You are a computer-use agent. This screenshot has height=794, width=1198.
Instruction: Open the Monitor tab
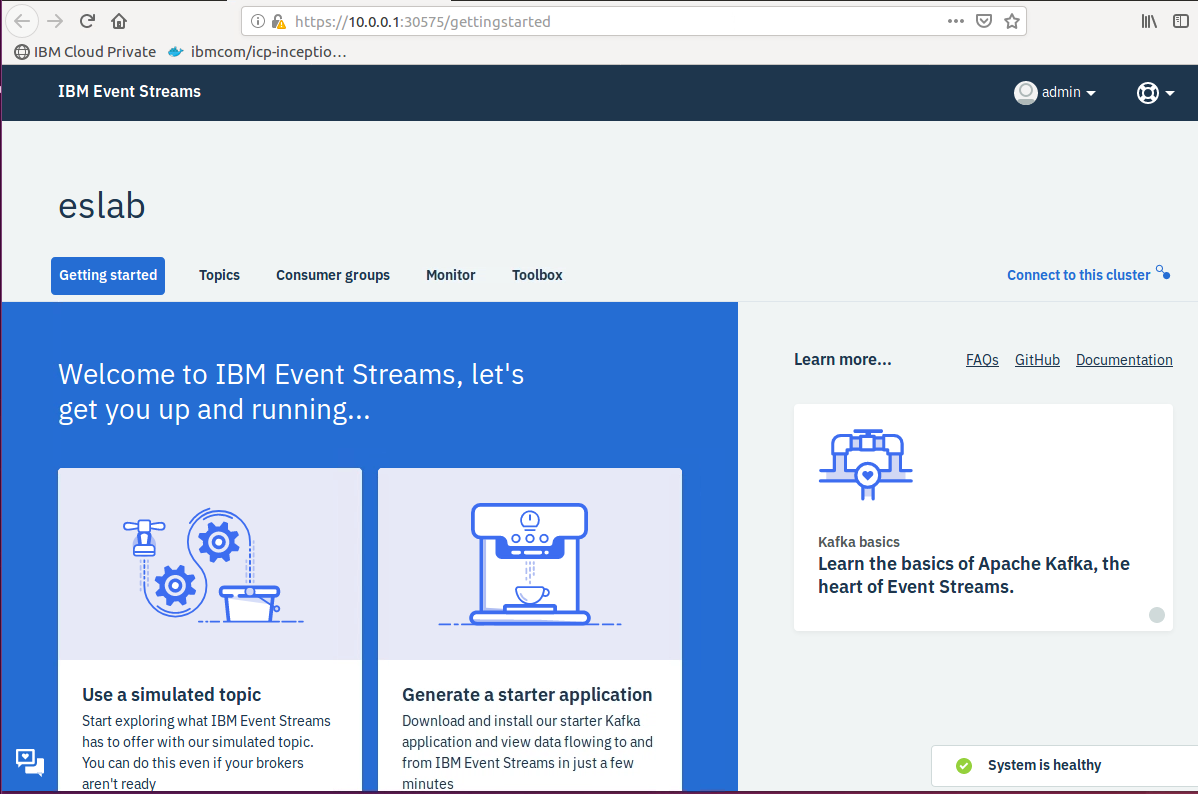coord(451,275)
